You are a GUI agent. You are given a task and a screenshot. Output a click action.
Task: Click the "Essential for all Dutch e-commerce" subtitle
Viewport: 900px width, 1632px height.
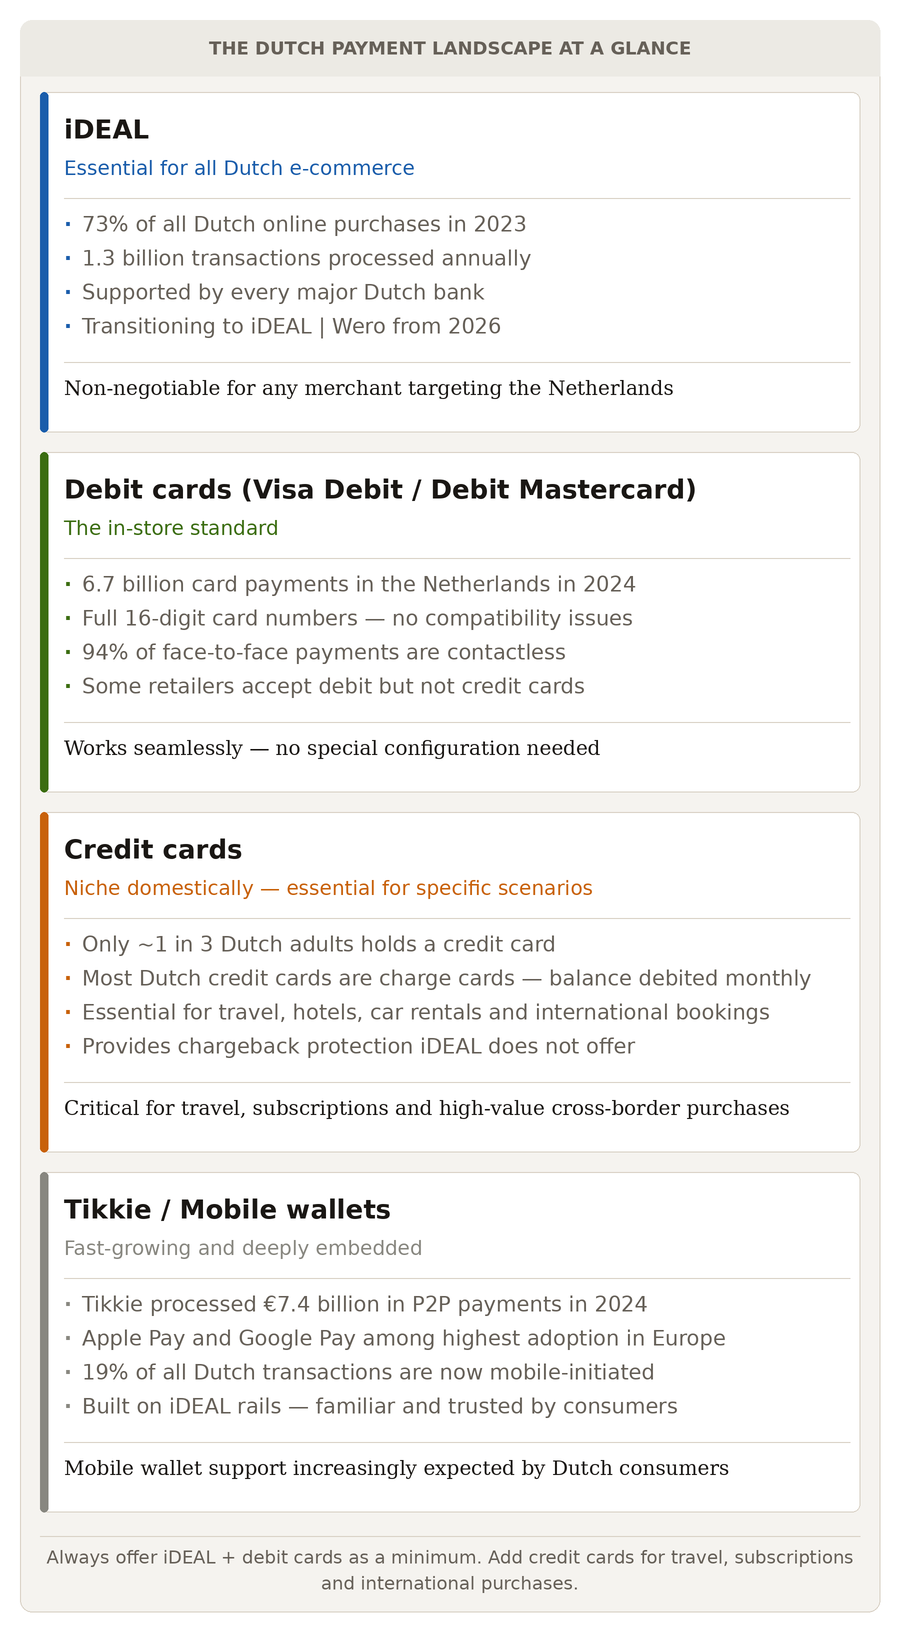239,168
